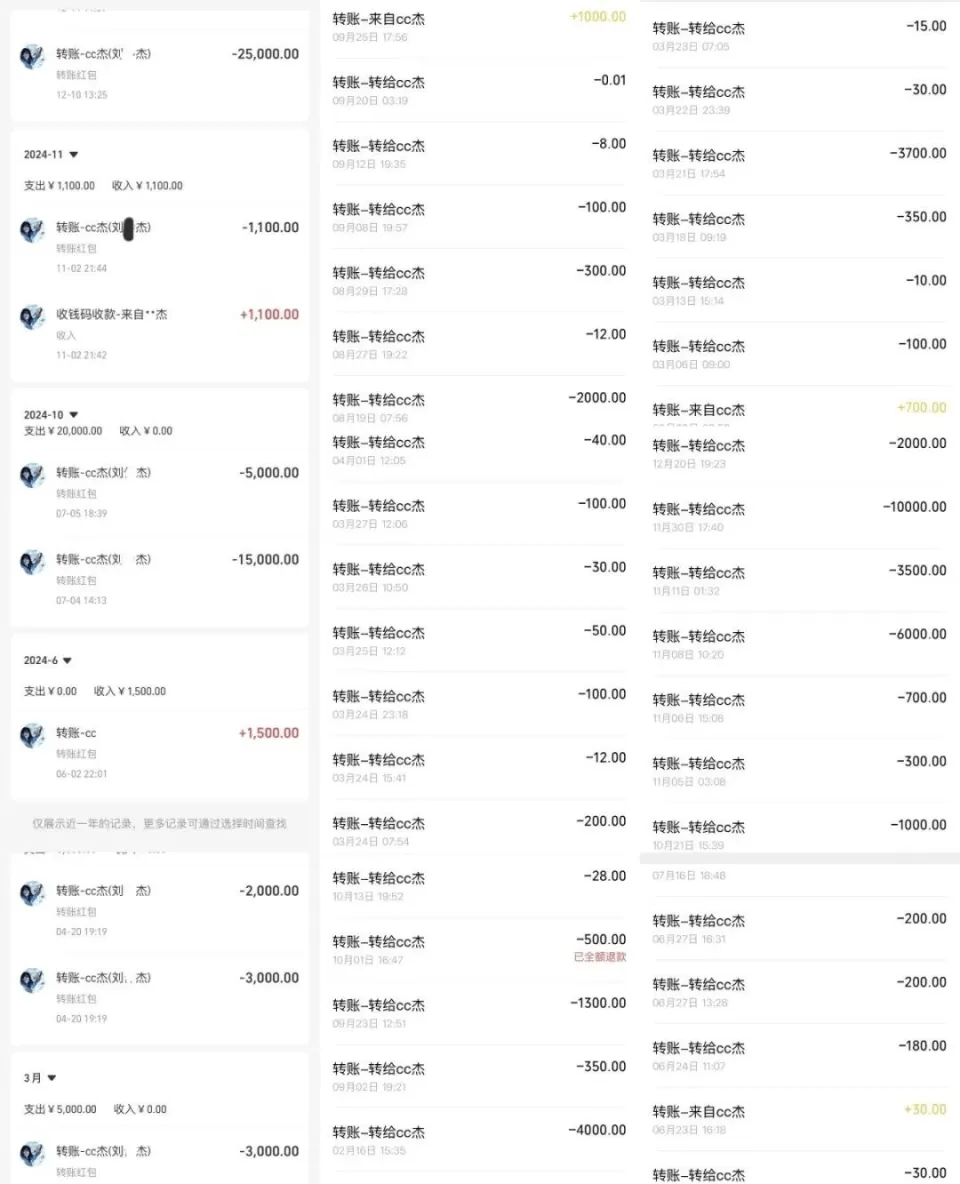Screen dimensions: 960x1184
Task: Open the -10000.00 transfer on 11月30日
Action: pos(799,516)
